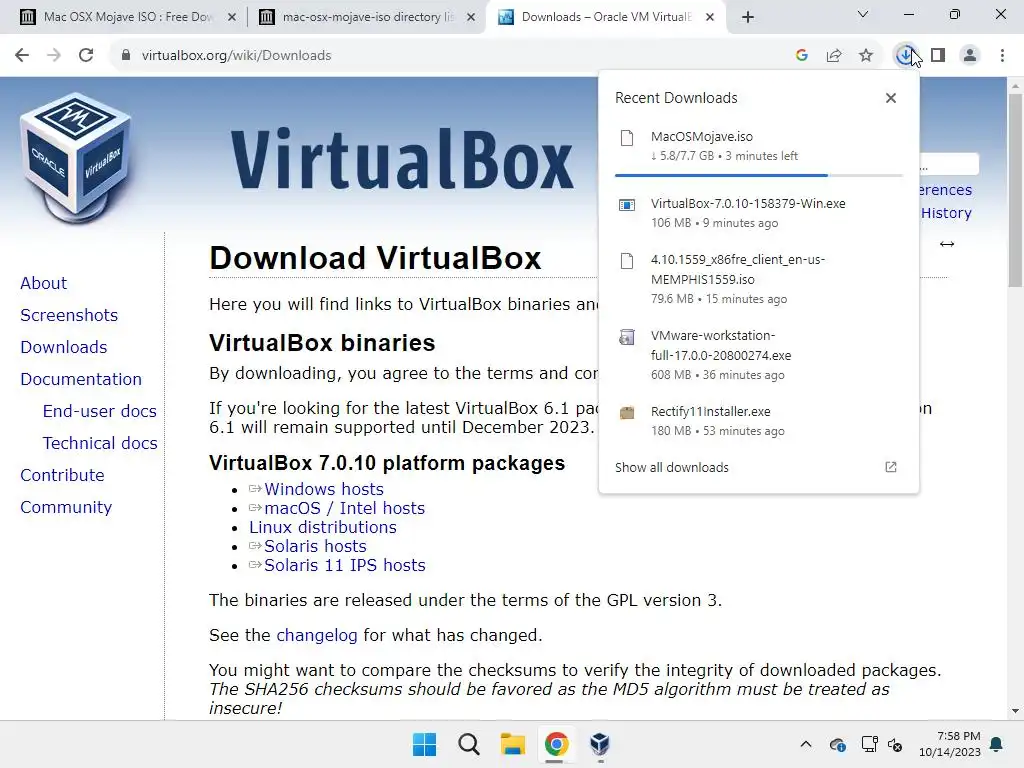The height and width of the screenshot is (768, 1024).
Task: Open a new browser tab
Action: 748,18
